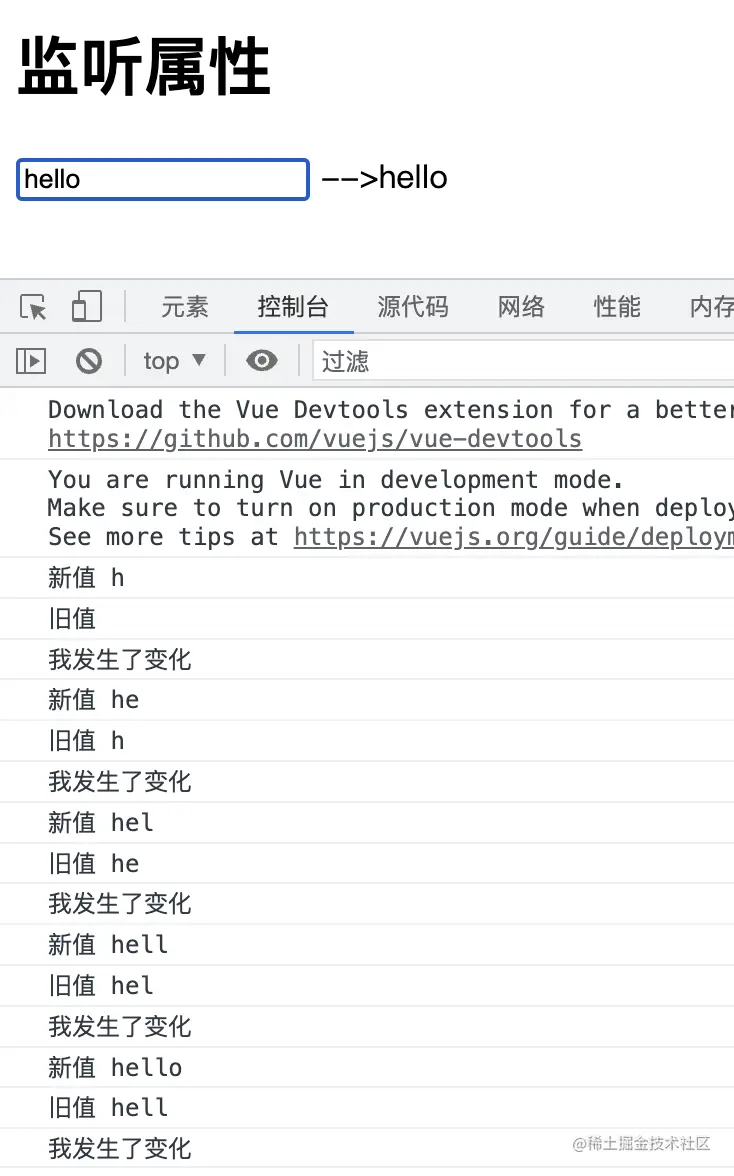Switch to the 元素 tab
The width and height of the screenshot is (734, 1176).
(184, 307)
